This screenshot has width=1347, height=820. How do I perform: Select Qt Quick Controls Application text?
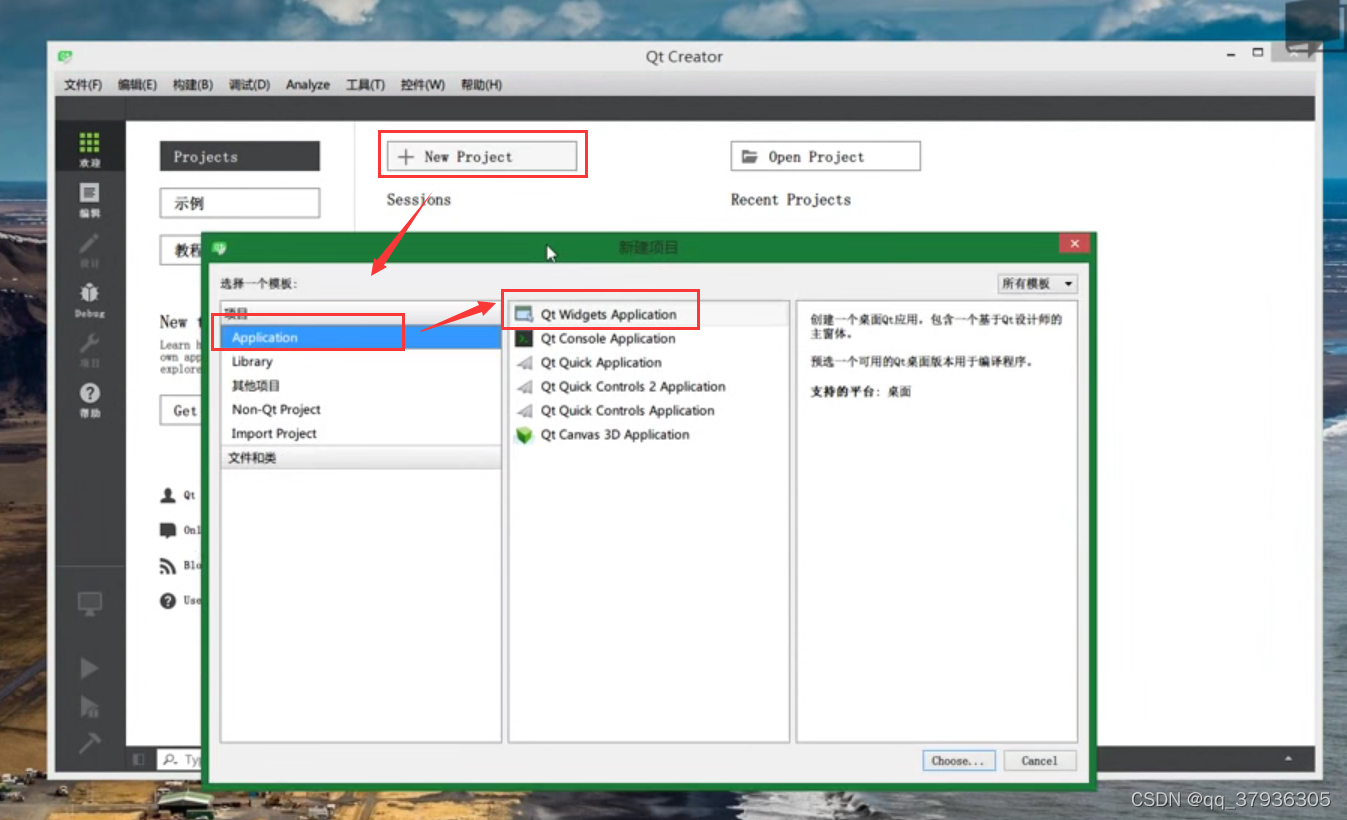coord(628,410)
